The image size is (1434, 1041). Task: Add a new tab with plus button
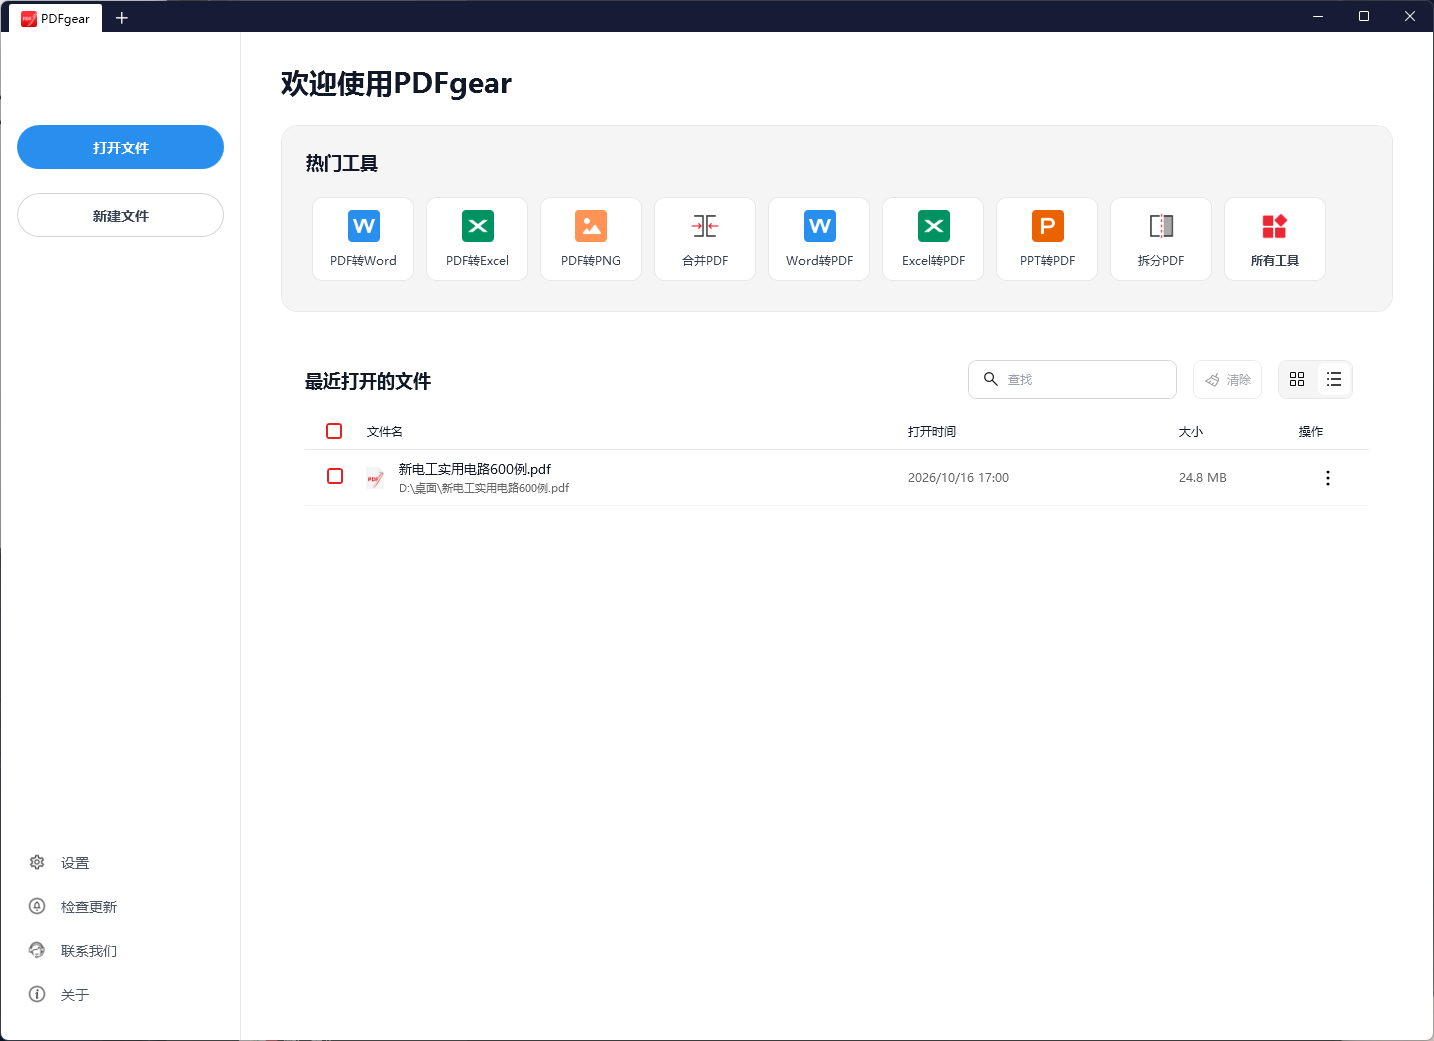(x=122, y=18)
